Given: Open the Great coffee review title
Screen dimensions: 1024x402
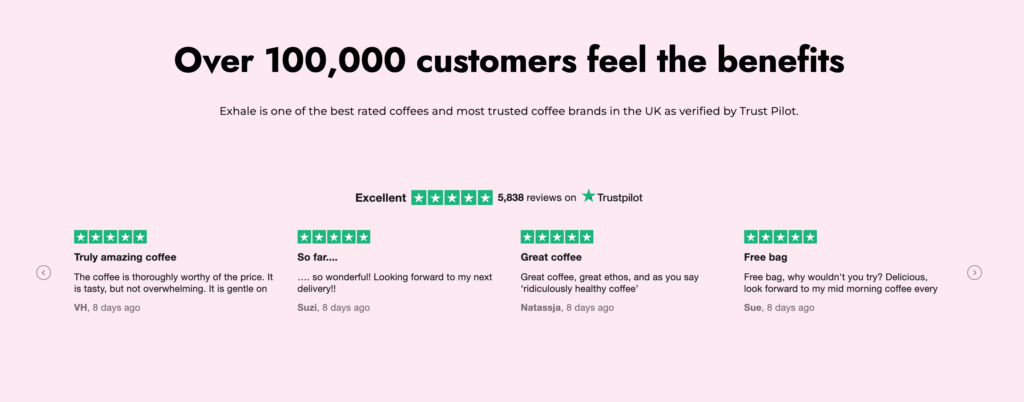Looking at the screenshot, I should (553, 257).
